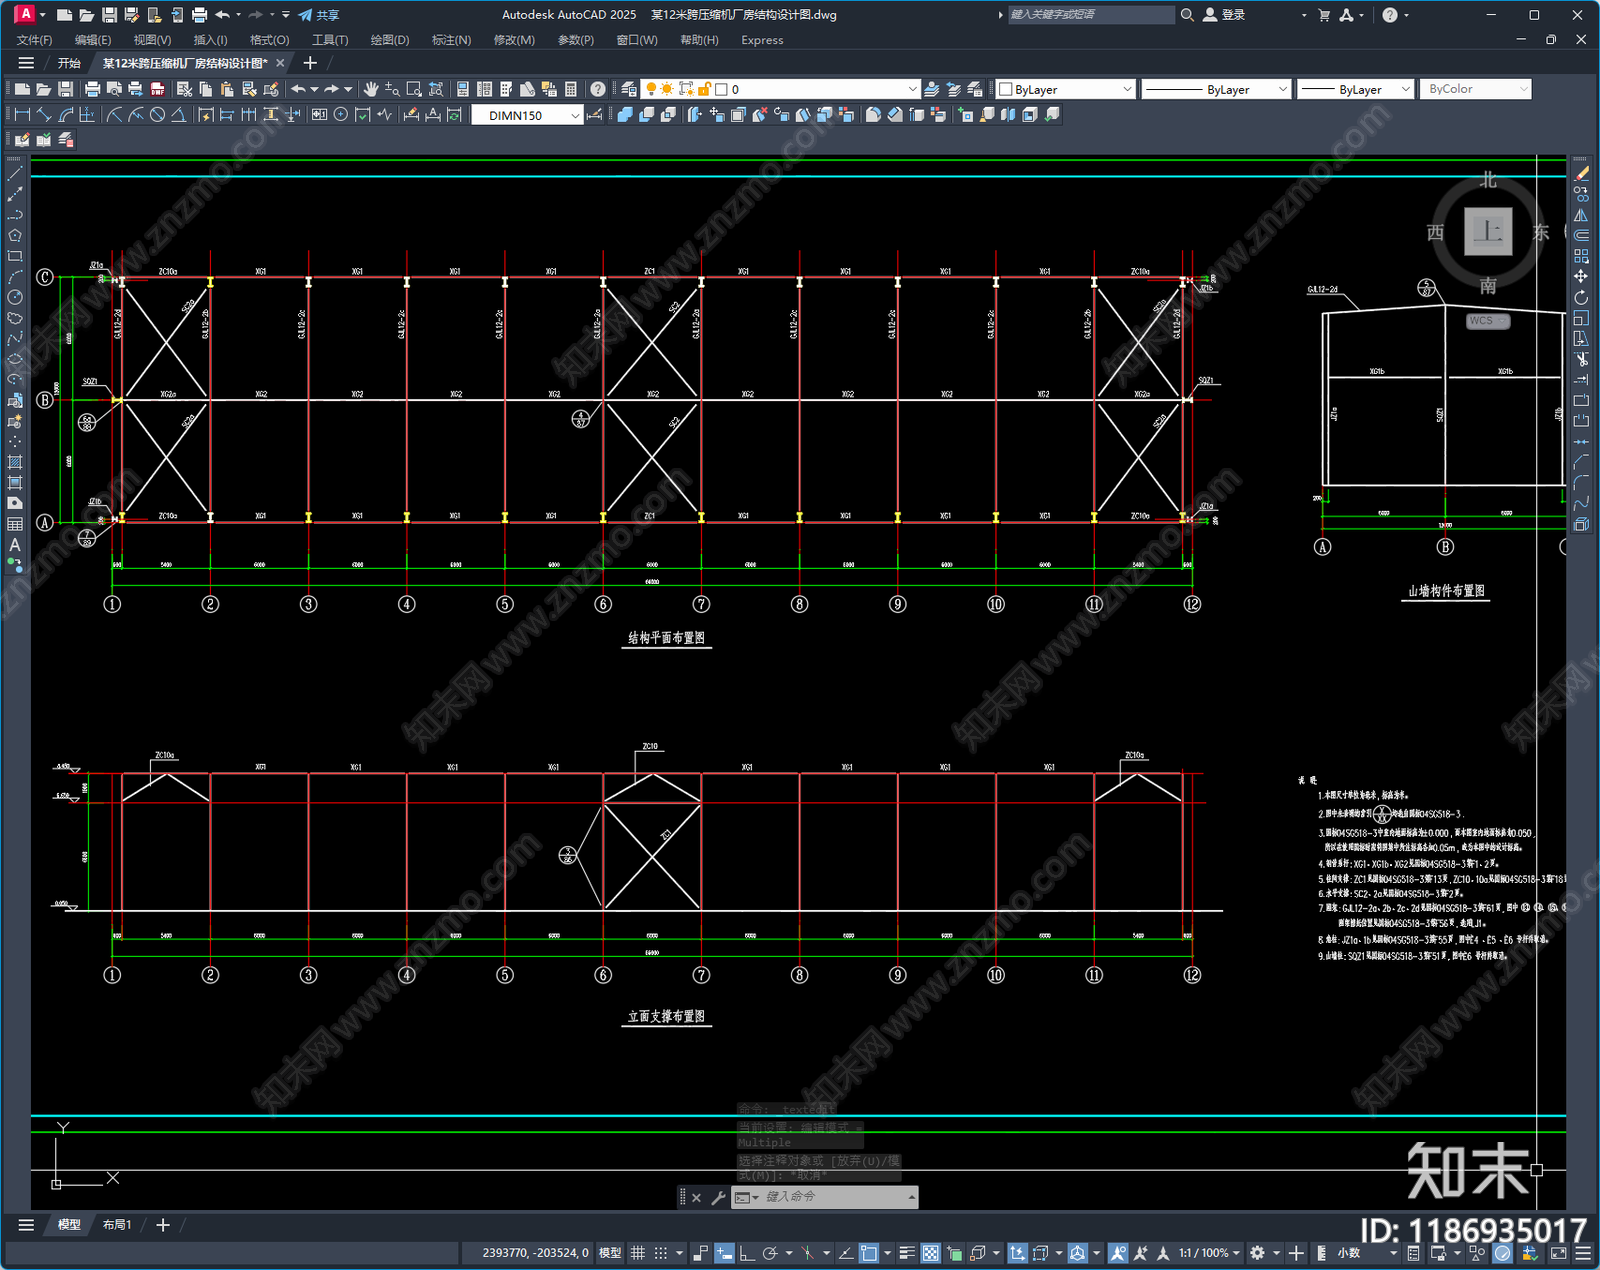This screenshot has width=1600, height=1270.
Task: Click the command line input field
Action: (x=834, y=1197)
